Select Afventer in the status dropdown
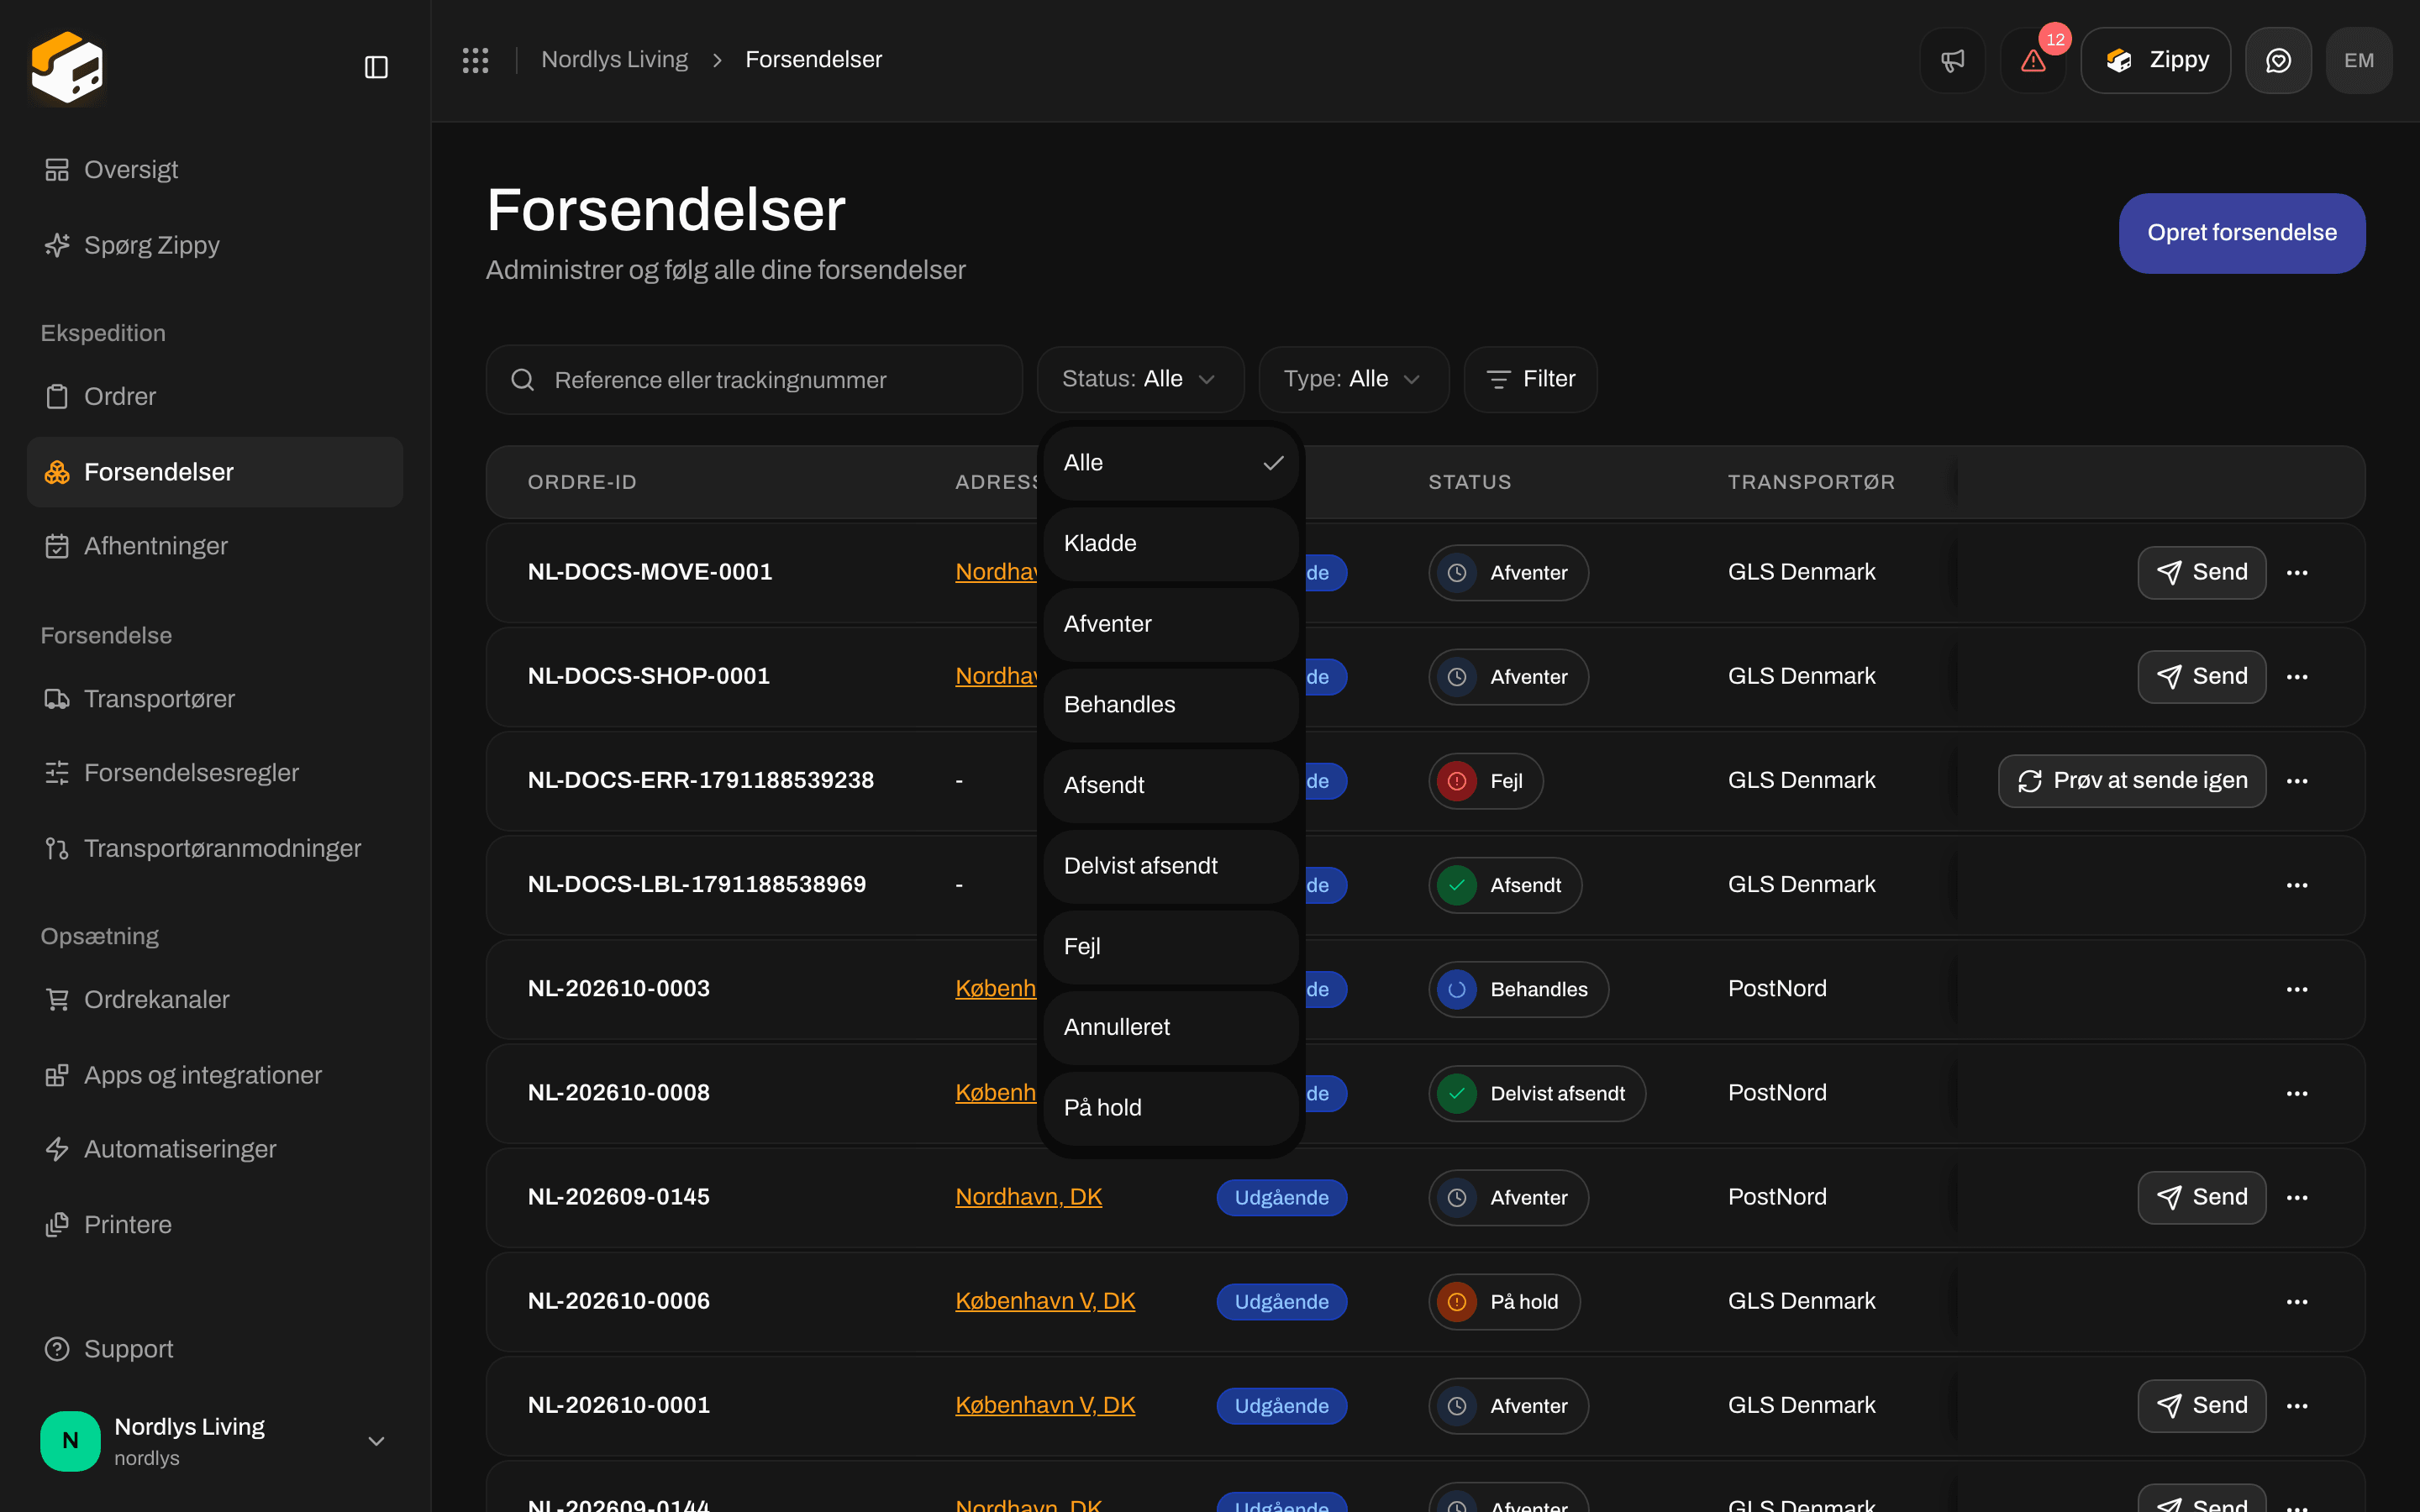The width and height of the screenshot is (2420, 1512). (x=1171, y=624)
